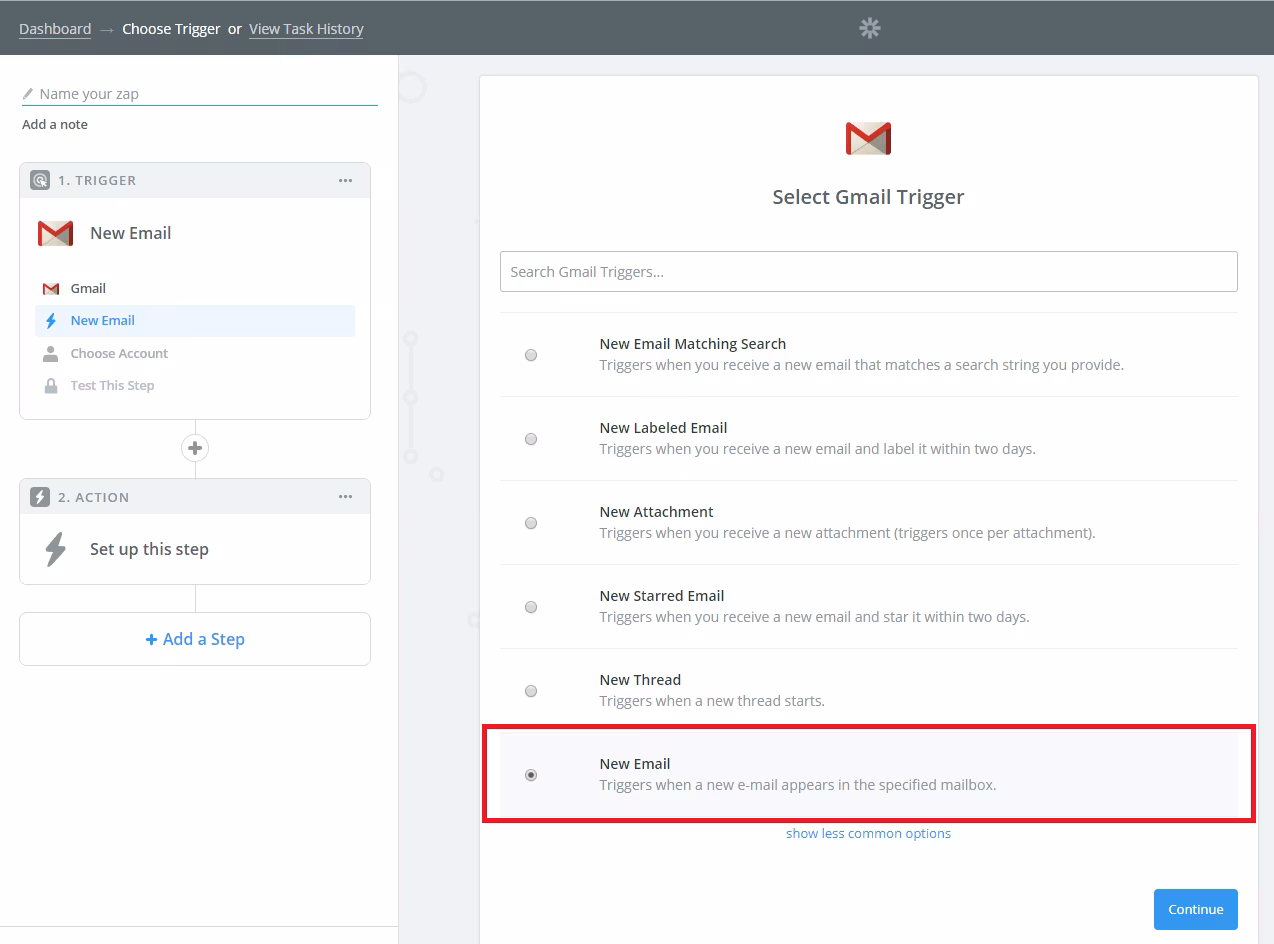Select the New Email radio button
1274x944 pixels.
531,775
